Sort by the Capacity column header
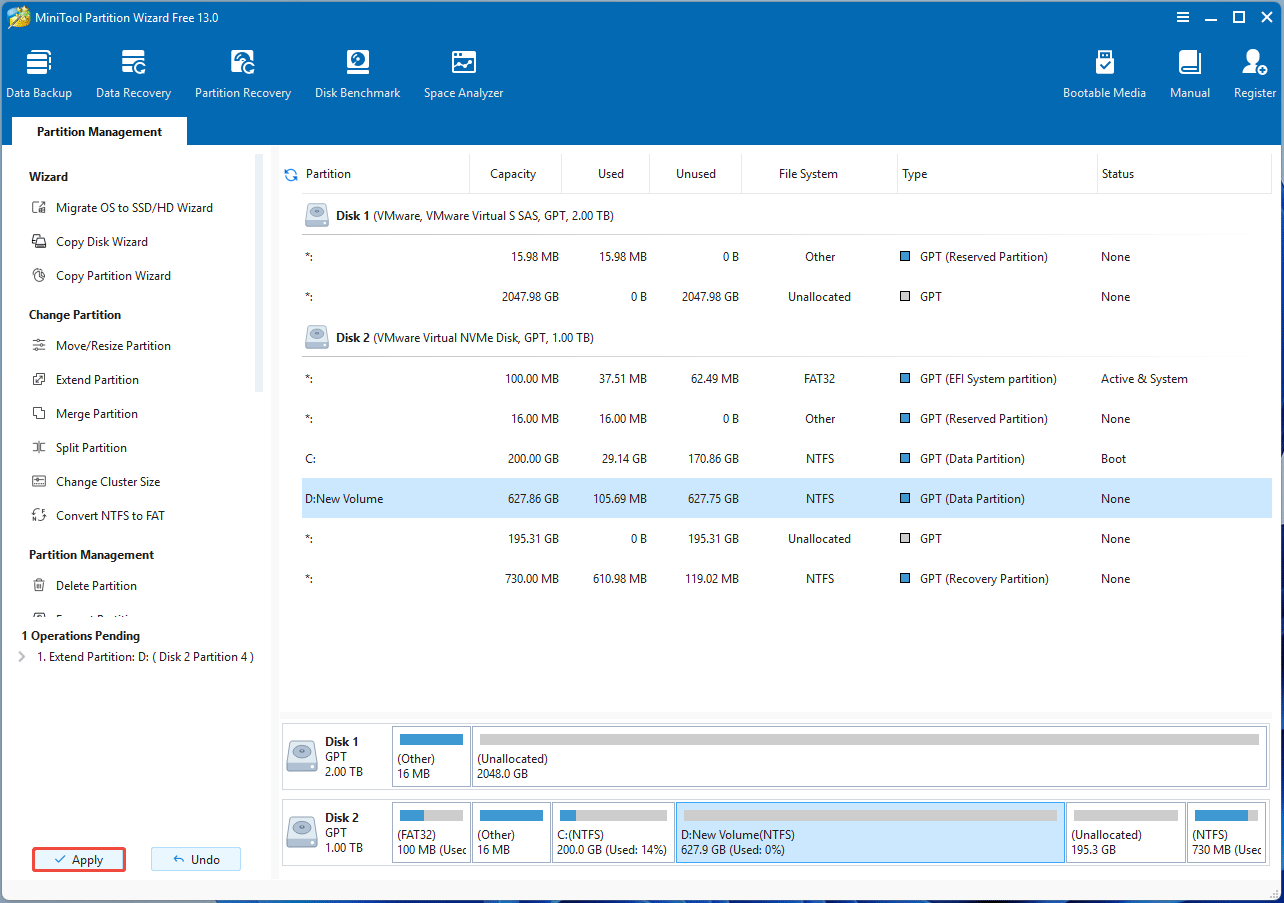This screenshot has height=903, width=1284. click(513, 174)
